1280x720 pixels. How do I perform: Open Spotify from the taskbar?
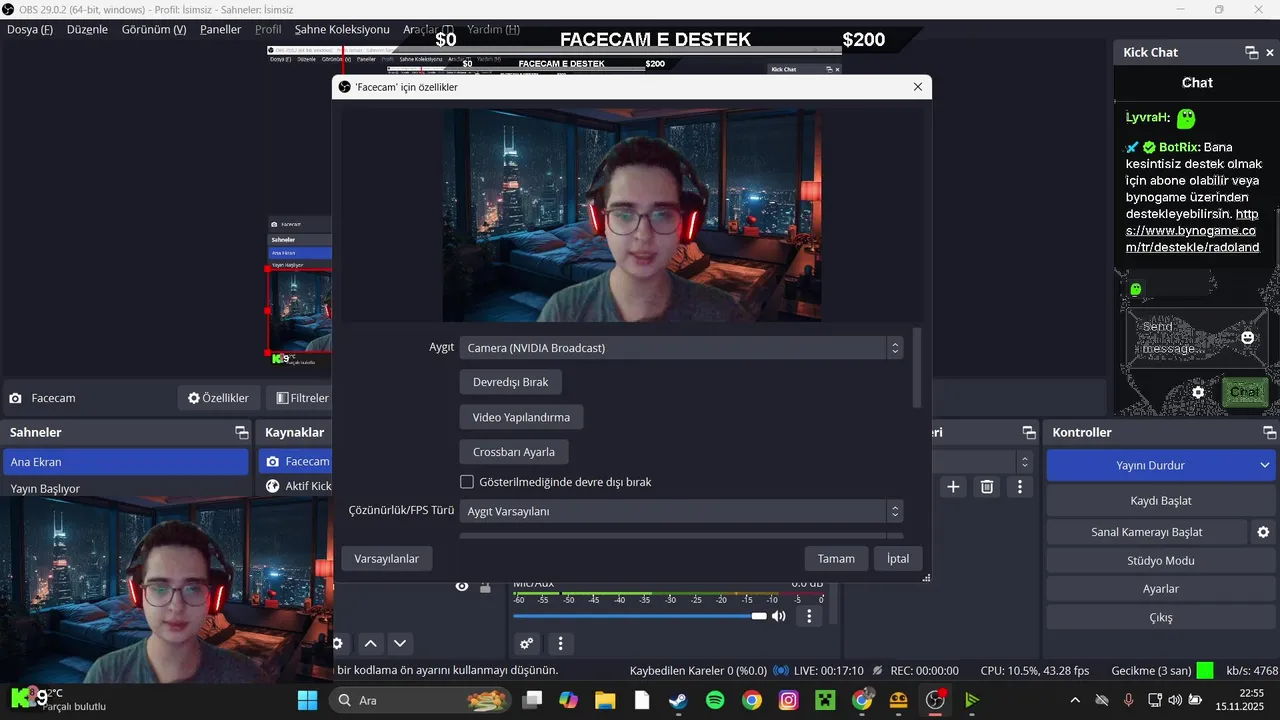pos(715,700)
